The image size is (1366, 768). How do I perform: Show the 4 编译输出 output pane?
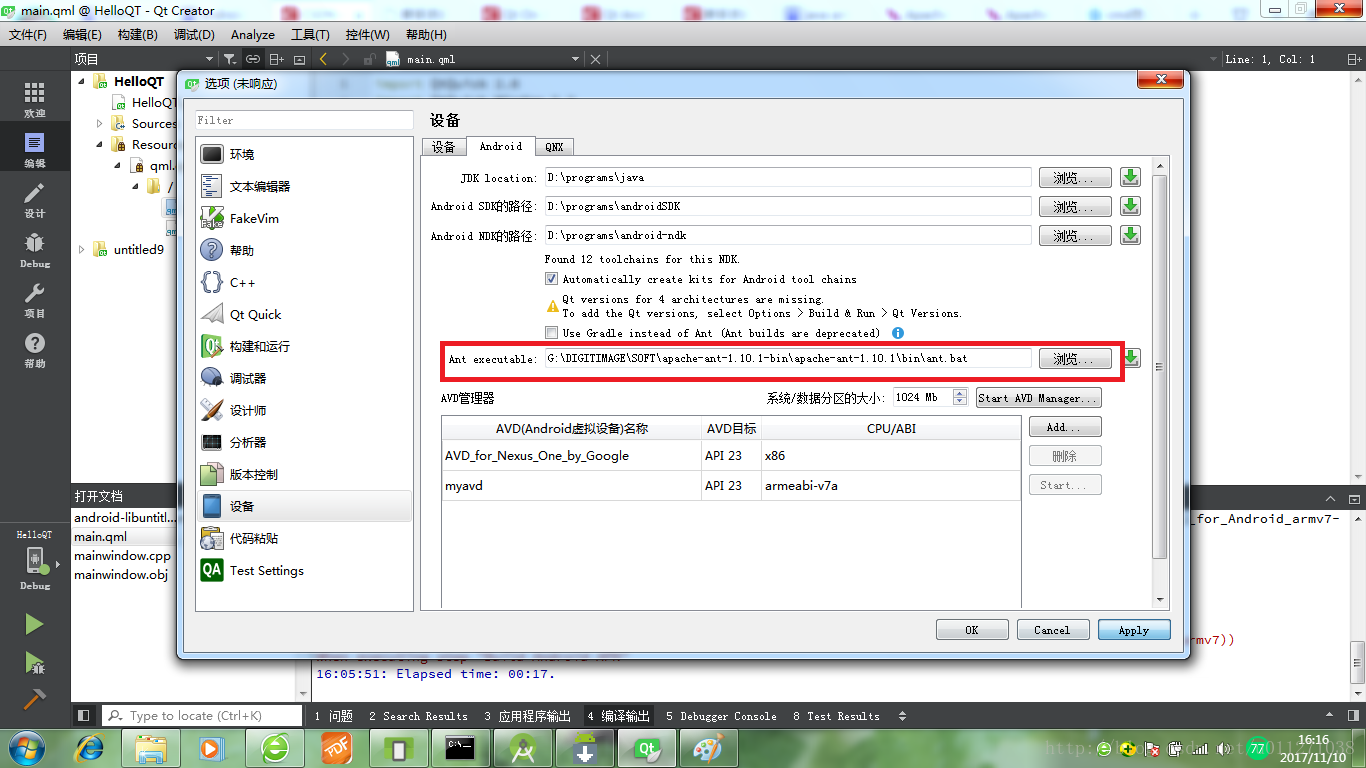(x=619, y=716)
